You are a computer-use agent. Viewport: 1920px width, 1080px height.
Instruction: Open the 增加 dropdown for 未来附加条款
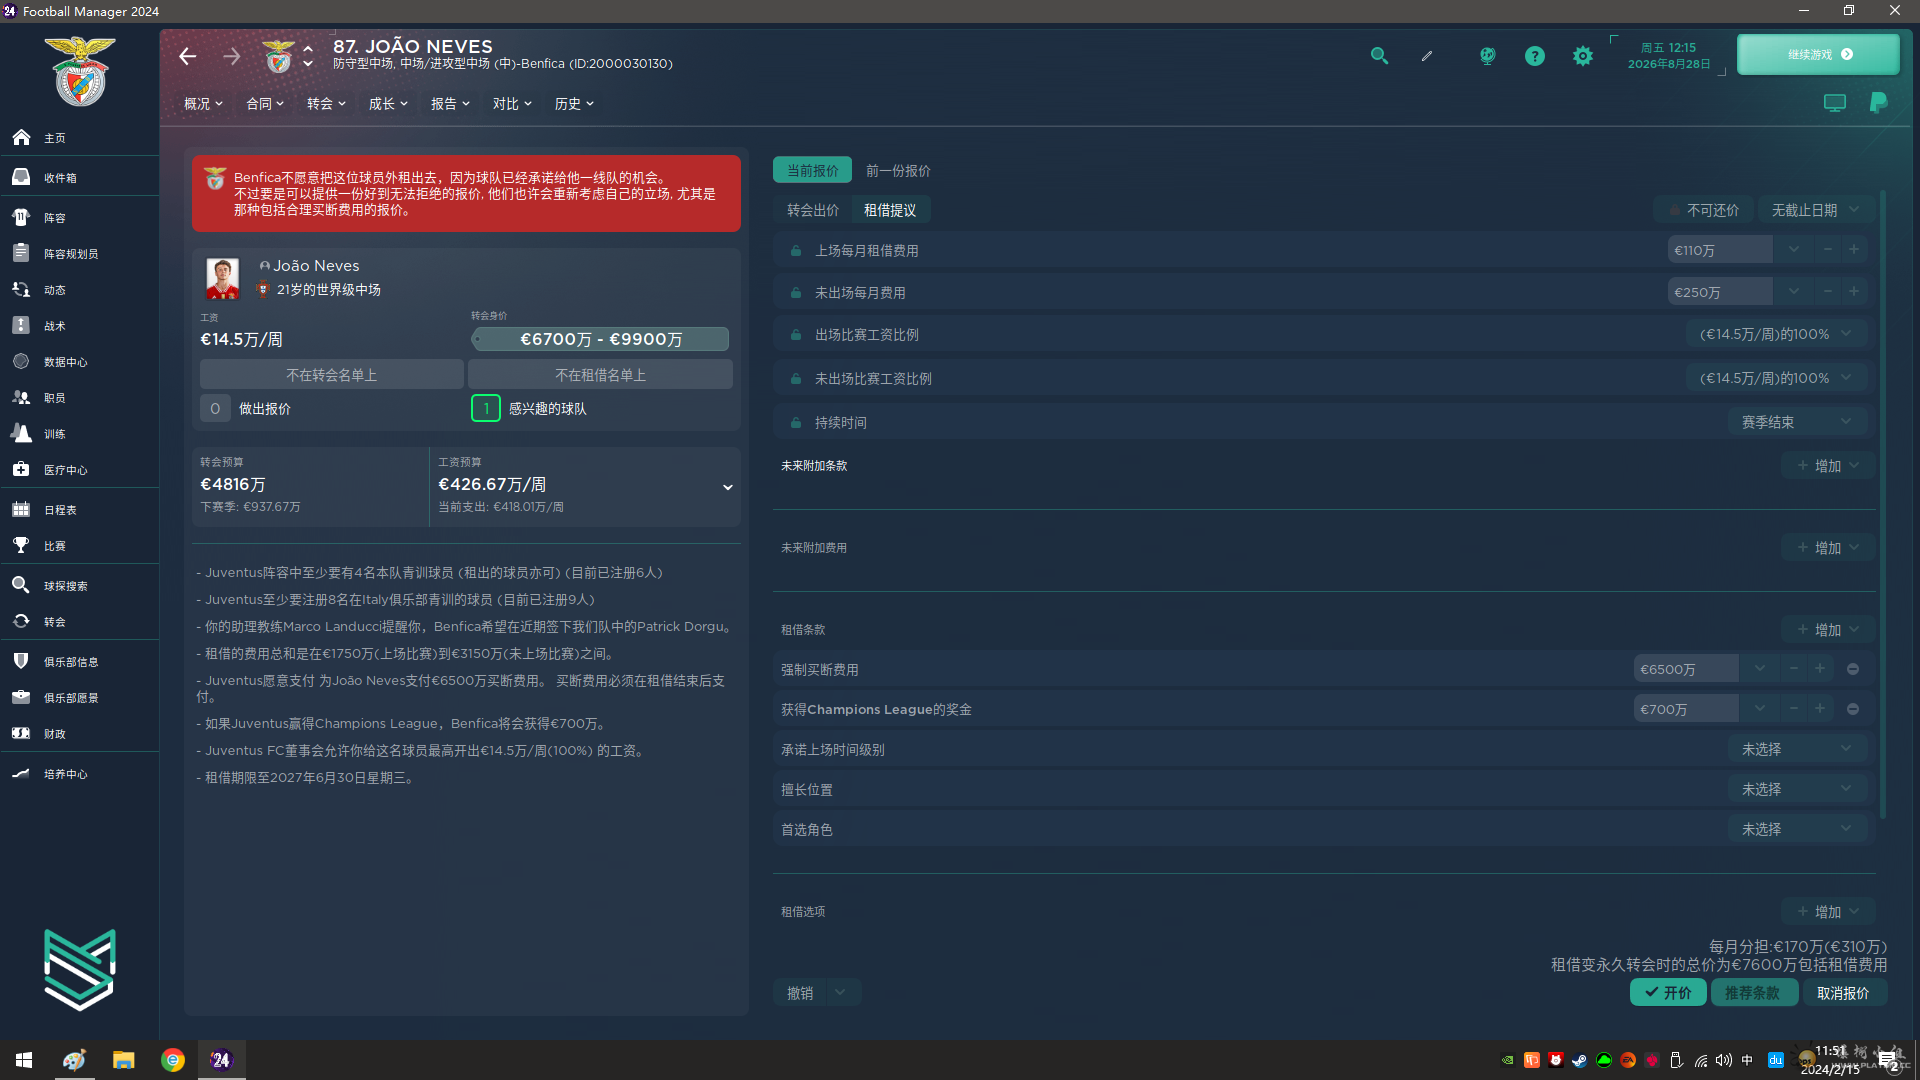(x=1828, y=466)
